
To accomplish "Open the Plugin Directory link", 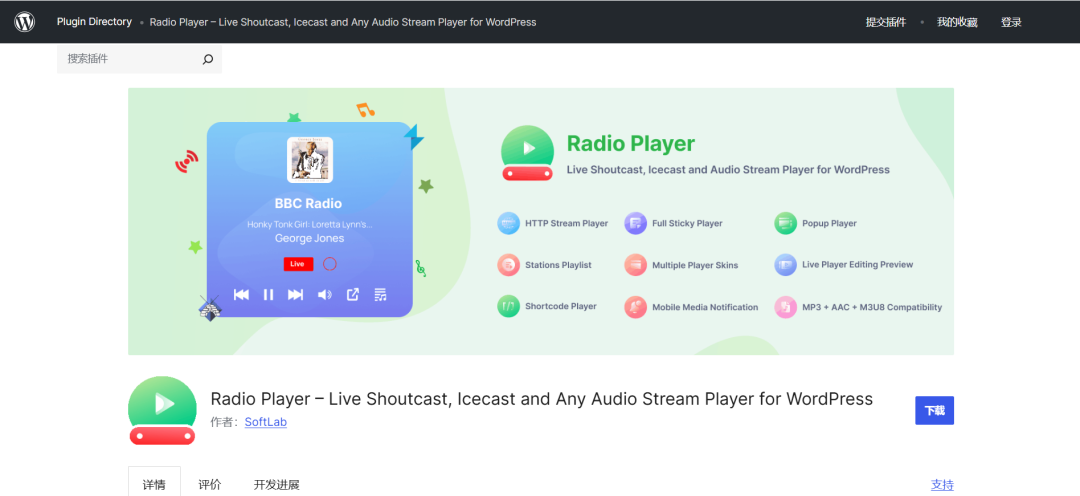I will coord(94,21).
